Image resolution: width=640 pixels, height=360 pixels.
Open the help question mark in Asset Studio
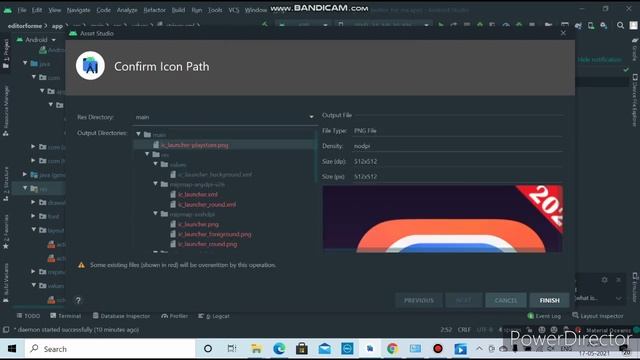(x=78, y=300)
